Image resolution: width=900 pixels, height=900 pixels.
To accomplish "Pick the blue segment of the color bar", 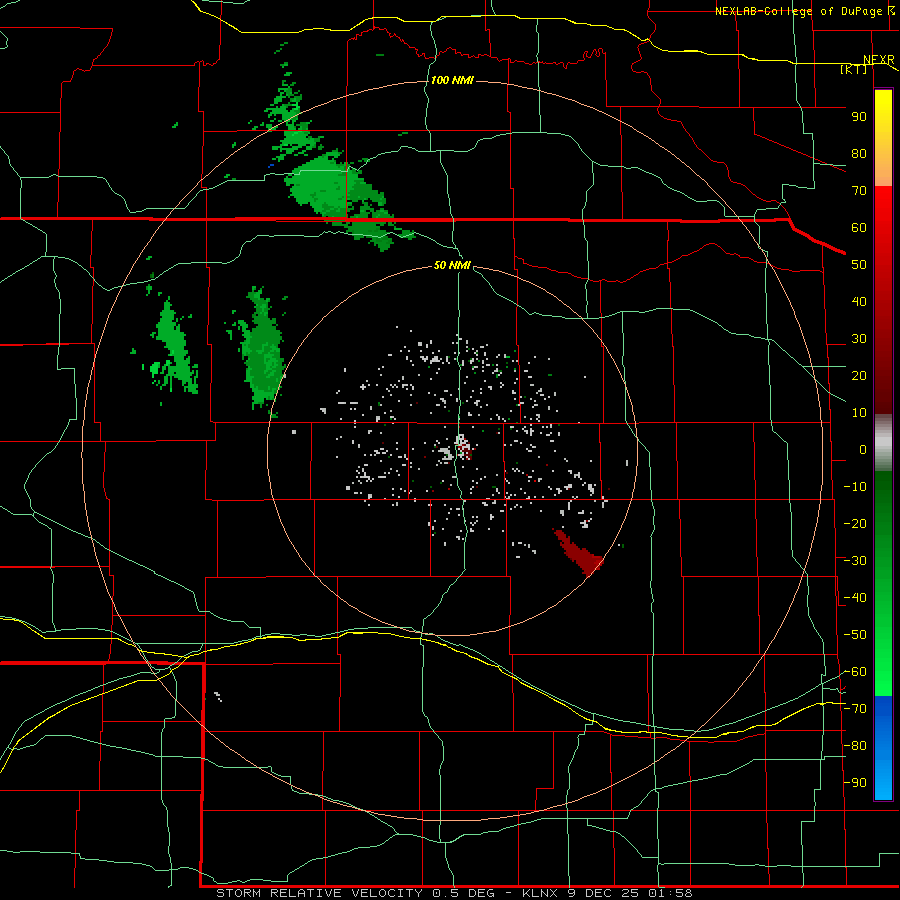I will pyautogui.click(x=883, y=748).
